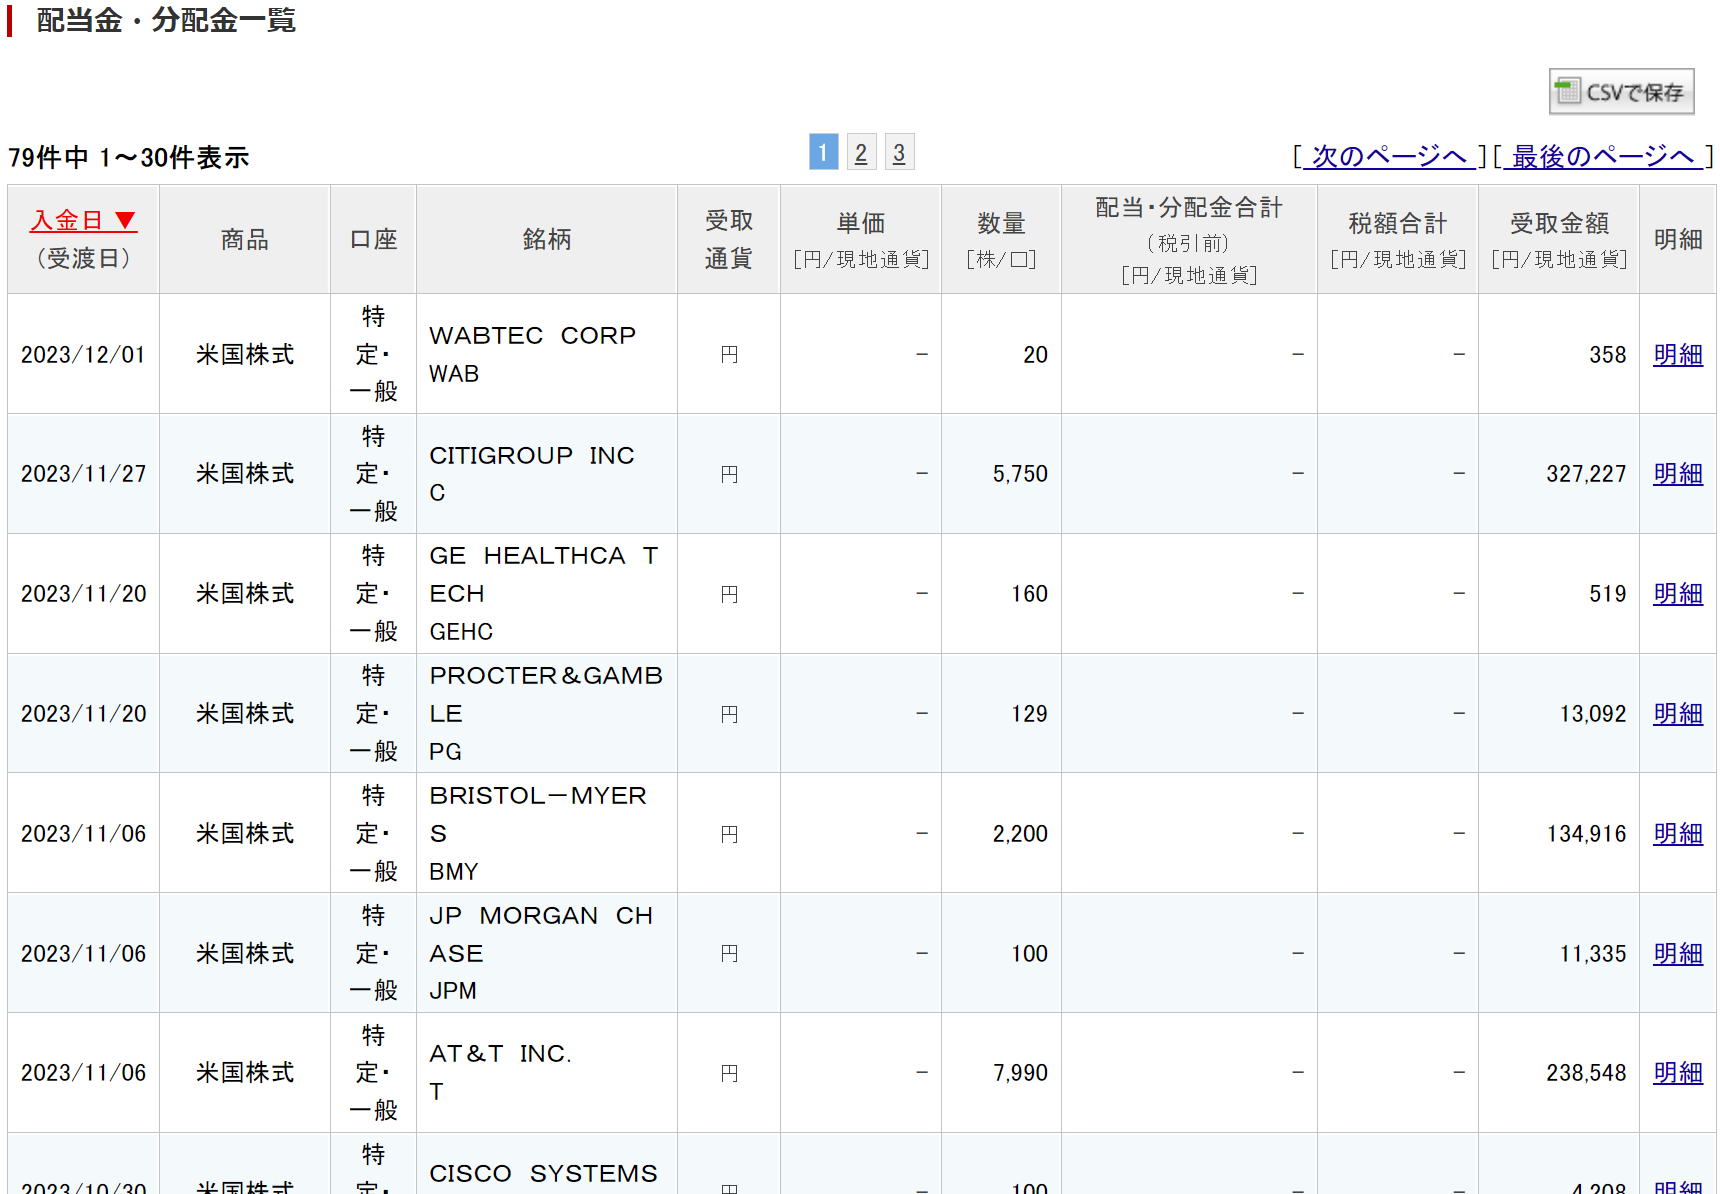1720x1194 pixels.
Task: Open the next page link 次のページへ
Action: [1389, 156]
